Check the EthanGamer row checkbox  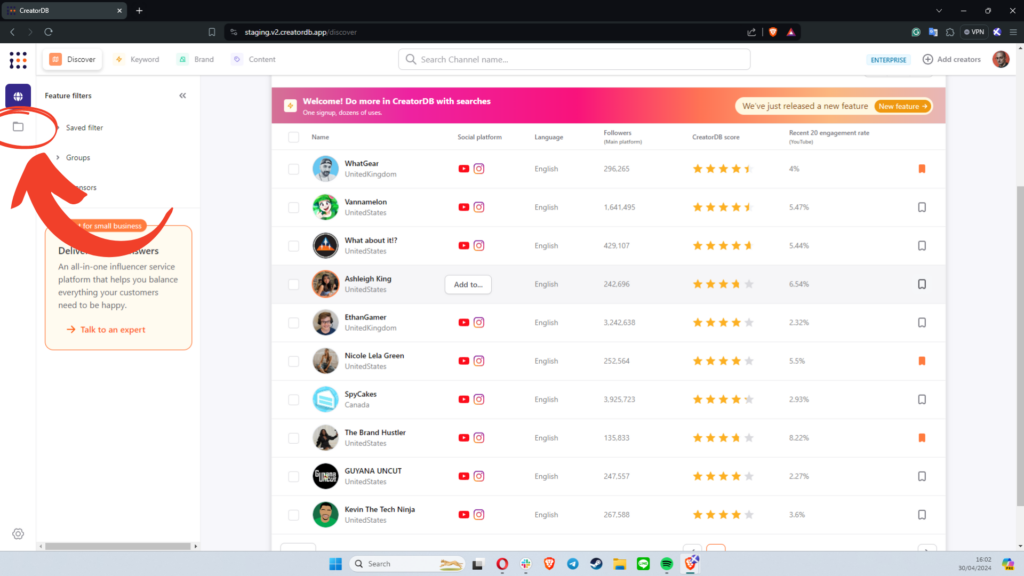coord(294,323)
